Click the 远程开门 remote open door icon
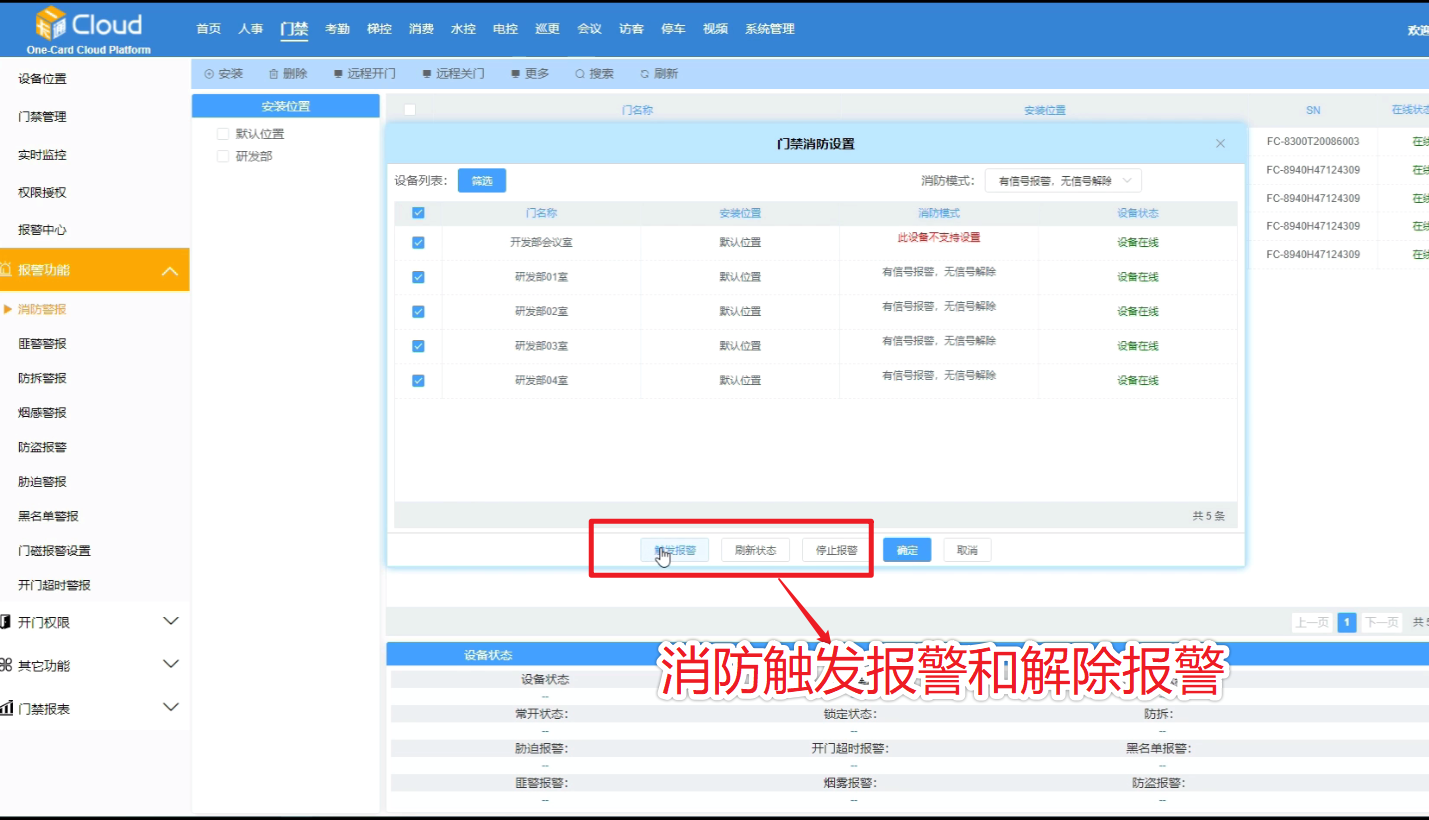The image size is (1429, 820). pyautogui.click(x=338, y=74)
